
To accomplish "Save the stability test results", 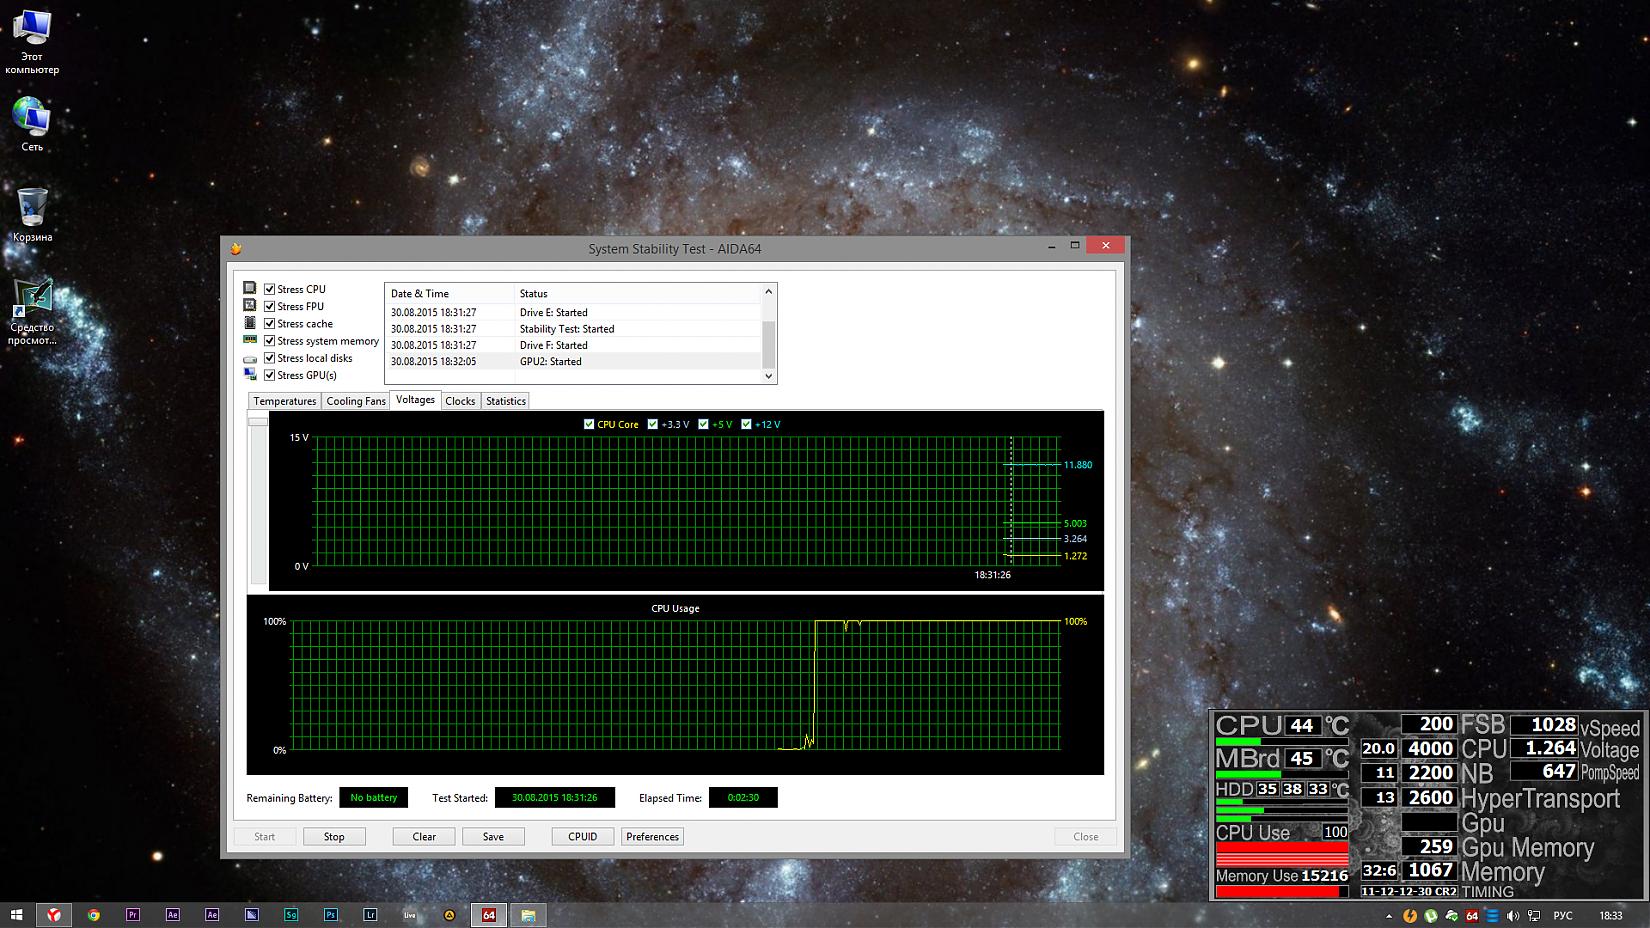I will tap(493, 837).
